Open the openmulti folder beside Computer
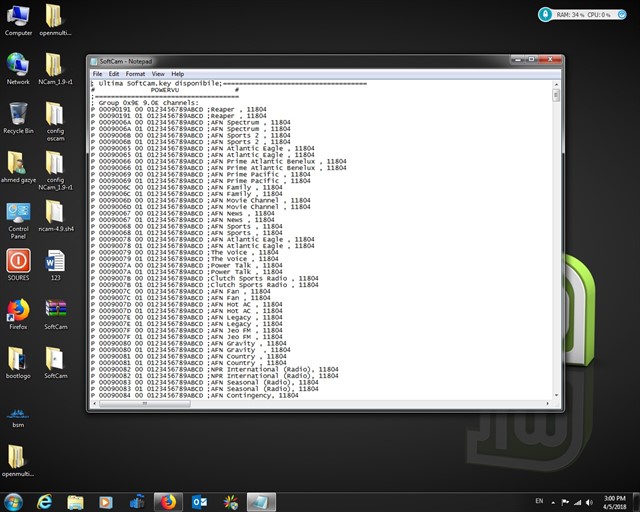Viewport: 640px width, 512px height. [55, 20]
